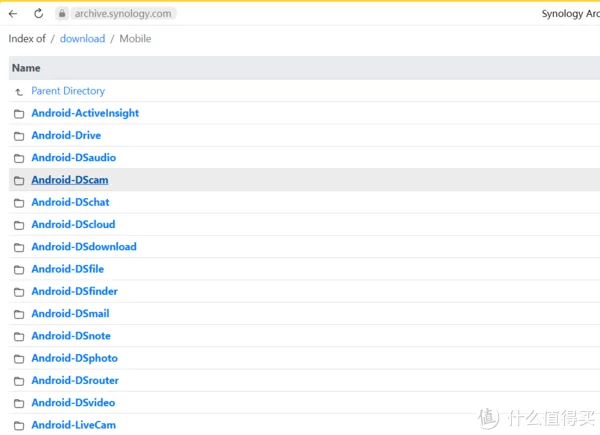Click the folder icon beside Android-Drive
Viewport: 600px width, 435px height.
(x=19, y=136)
